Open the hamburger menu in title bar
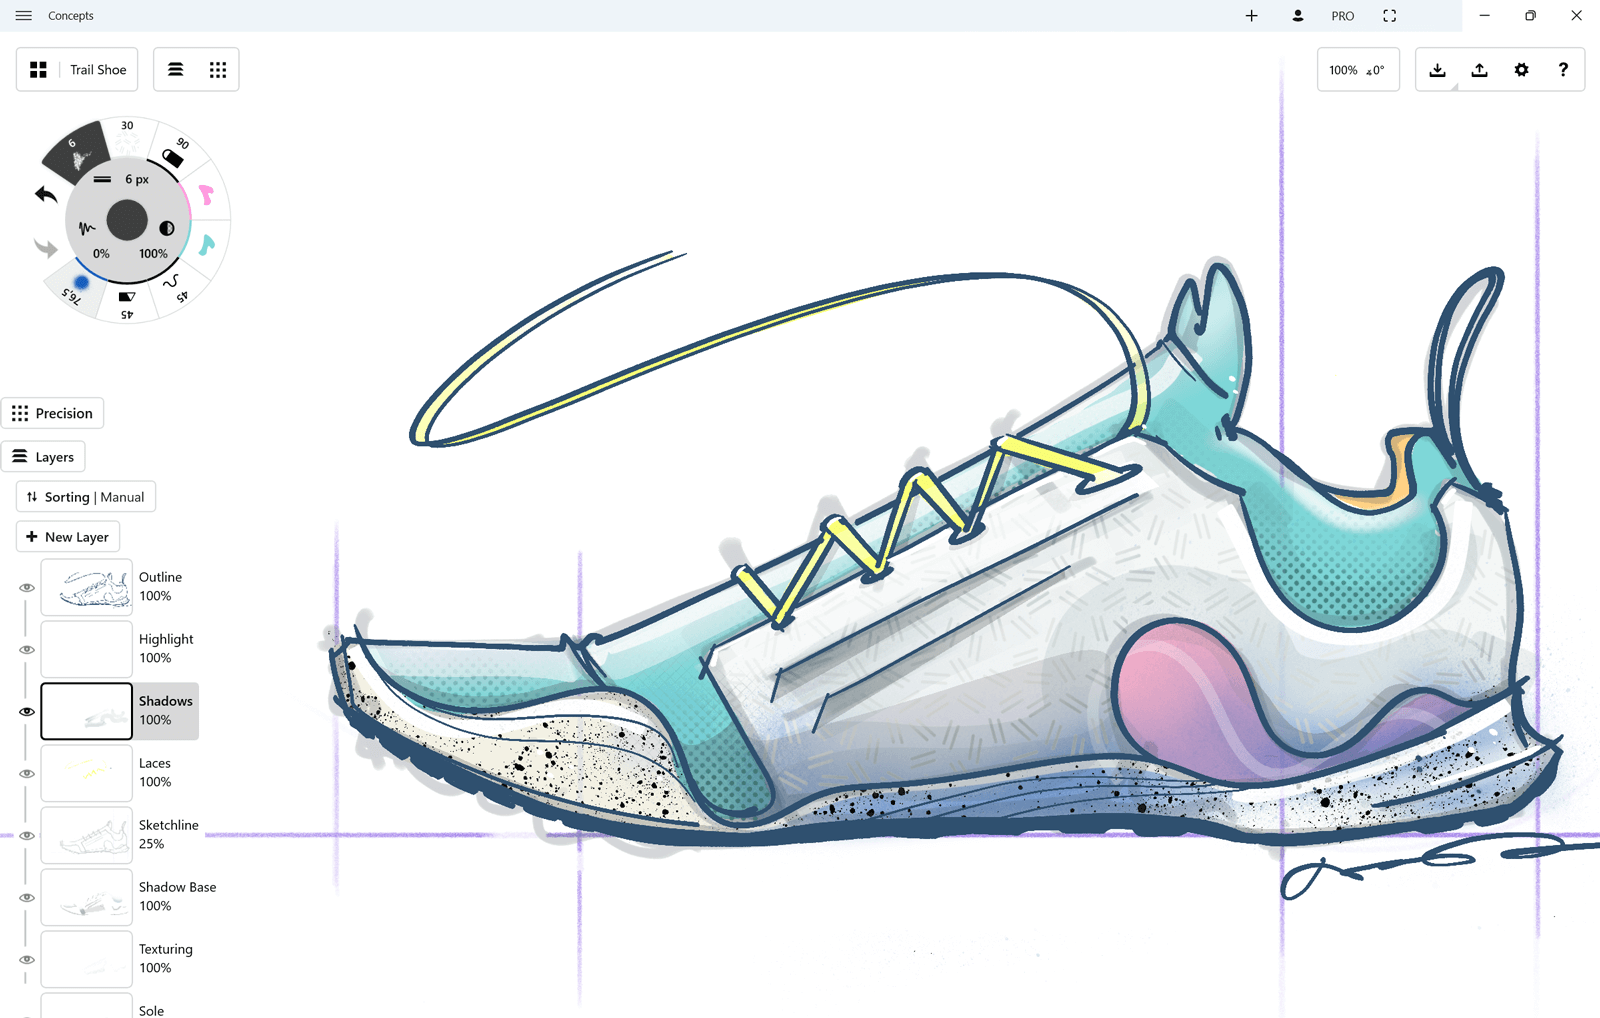 [x=23, y=16]
